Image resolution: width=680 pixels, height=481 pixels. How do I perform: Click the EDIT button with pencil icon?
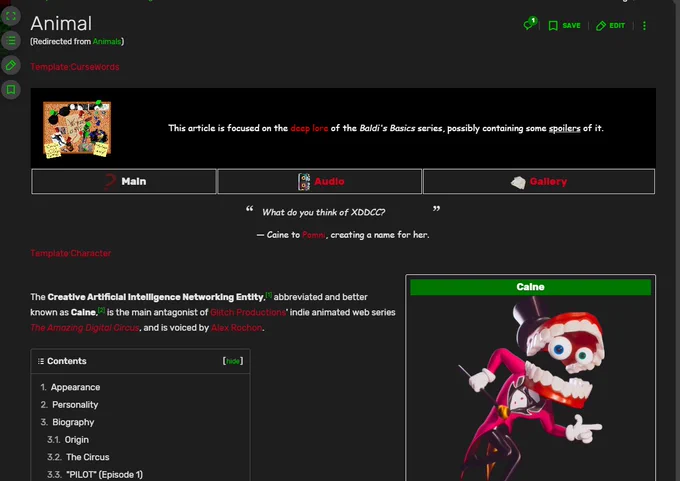coord(610,26)
